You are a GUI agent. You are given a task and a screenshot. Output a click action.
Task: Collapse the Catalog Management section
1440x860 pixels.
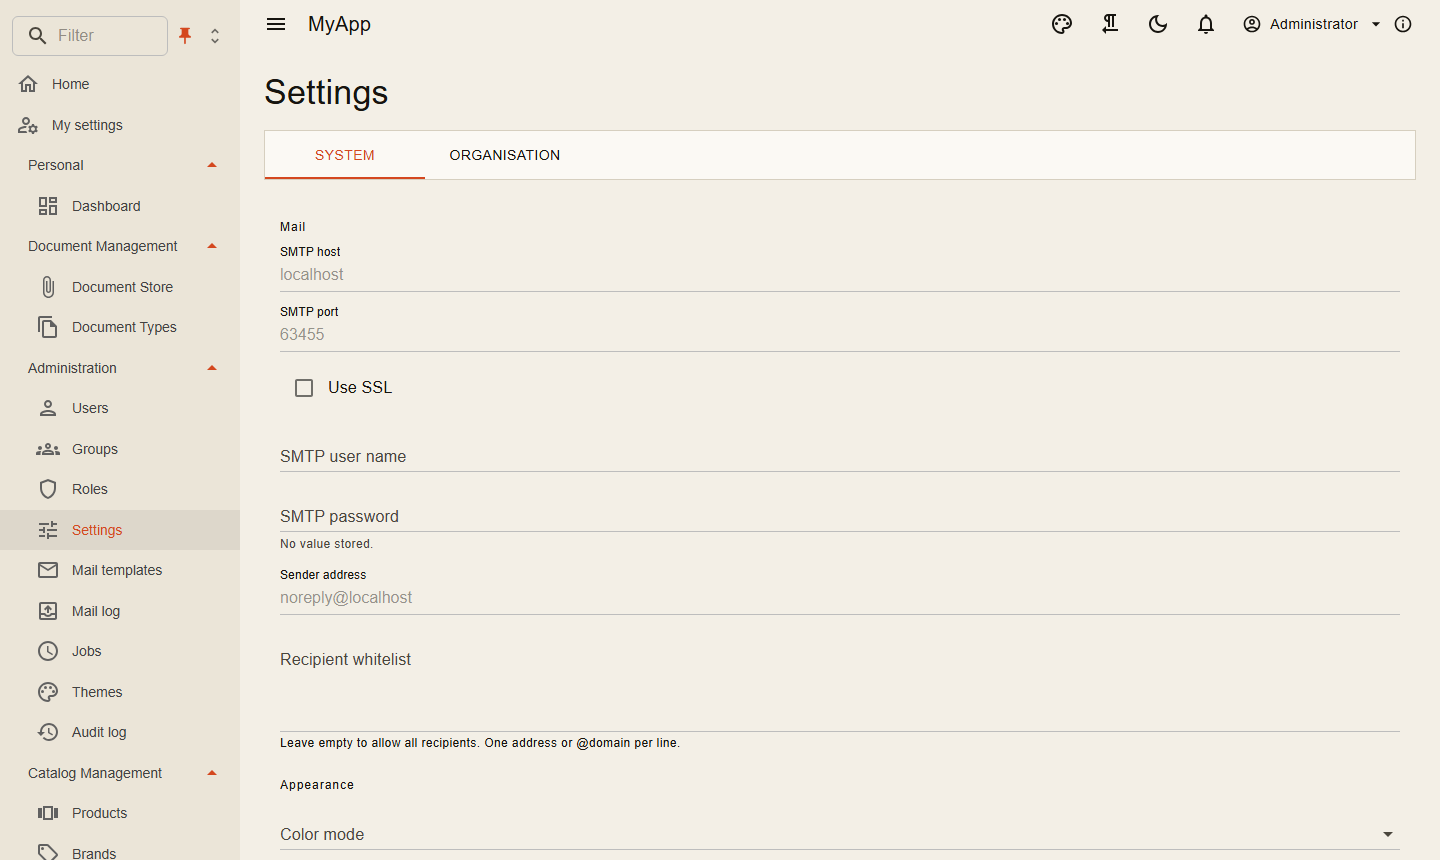click(x=212, y=773)
